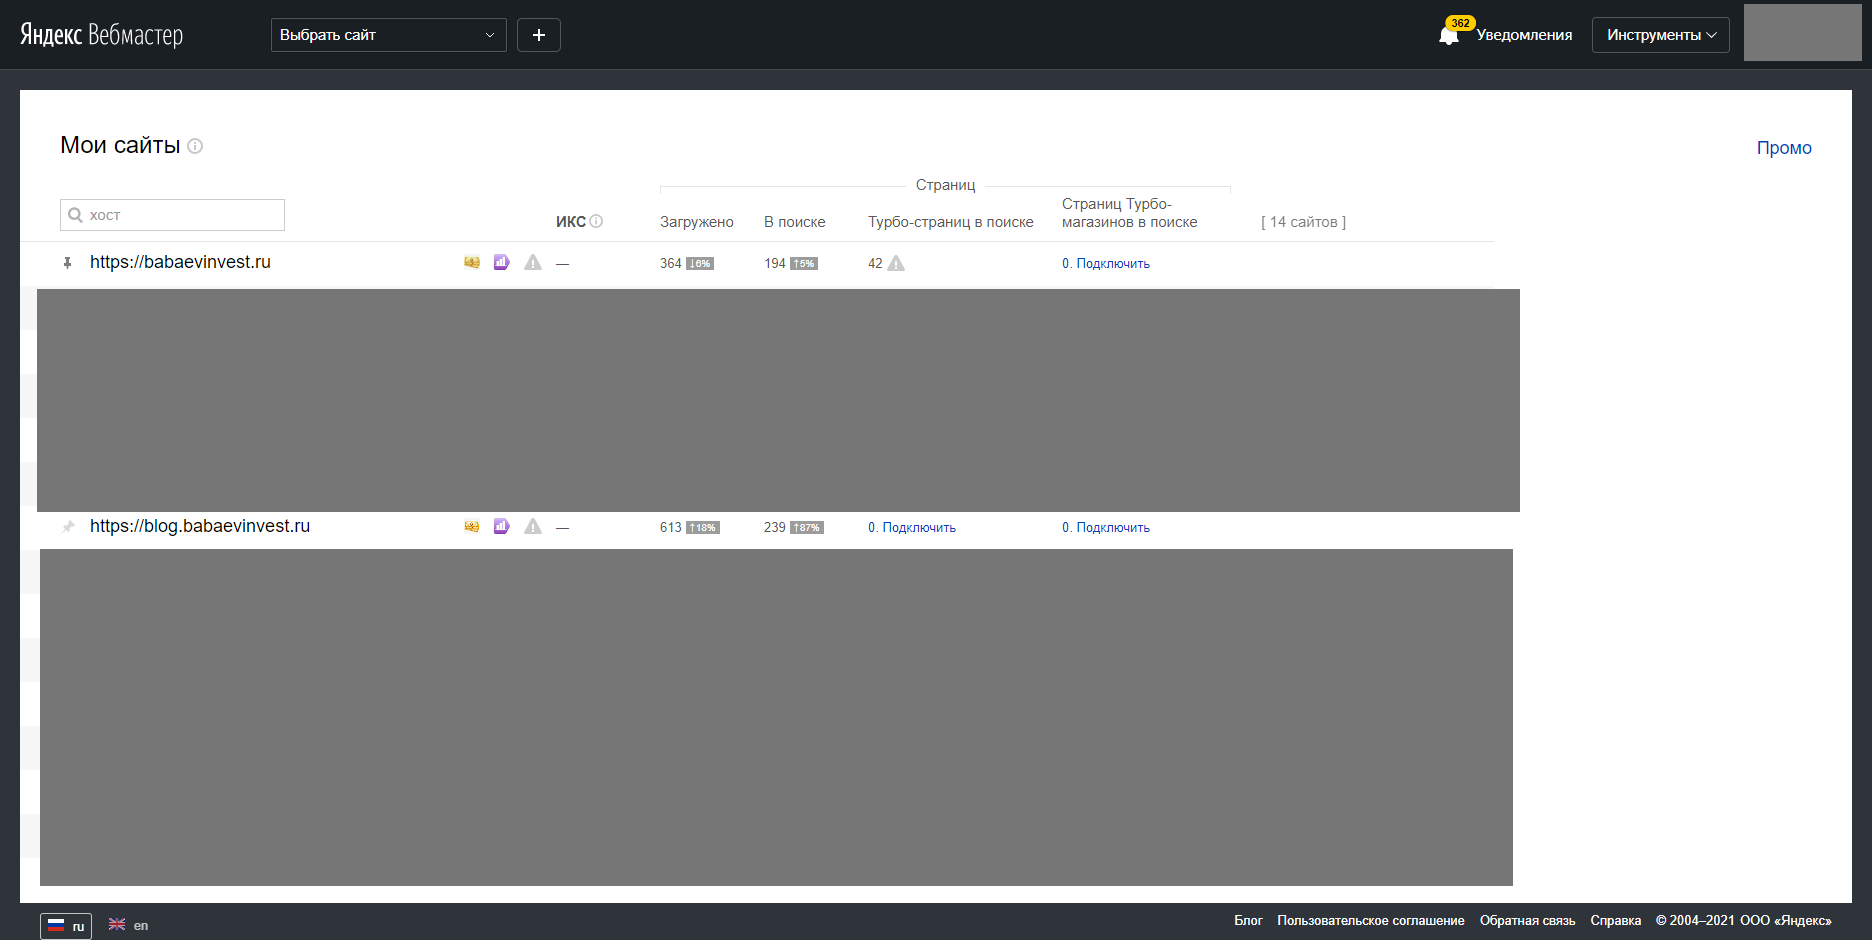Image resolution: width=1872 pixels, height=940 pixels.
Task: Open Уведомления notifications
Action: [x=1524, y=35]
